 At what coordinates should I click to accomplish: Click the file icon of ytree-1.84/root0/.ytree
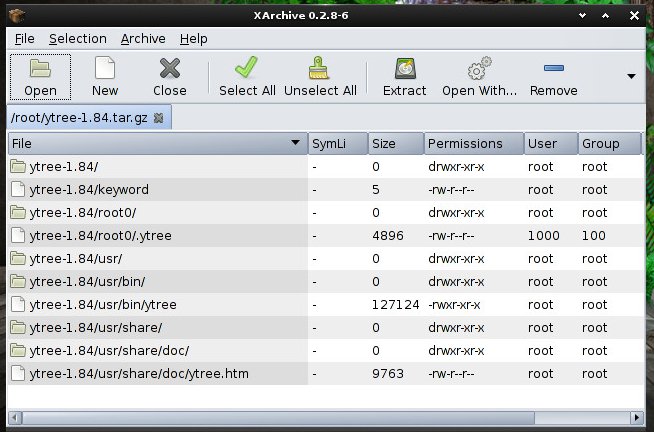click(18, 235)
